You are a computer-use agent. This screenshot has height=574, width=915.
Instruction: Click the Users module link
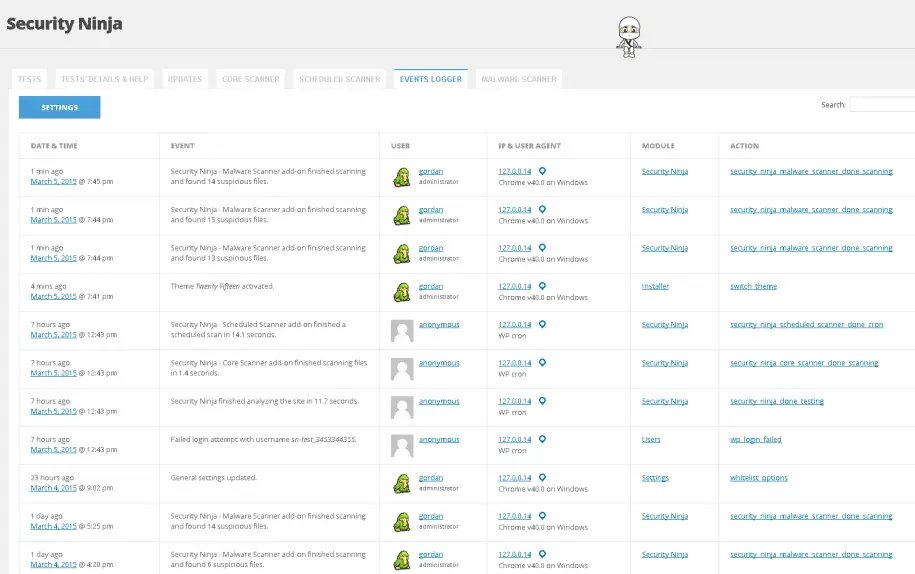coord(651,439)
